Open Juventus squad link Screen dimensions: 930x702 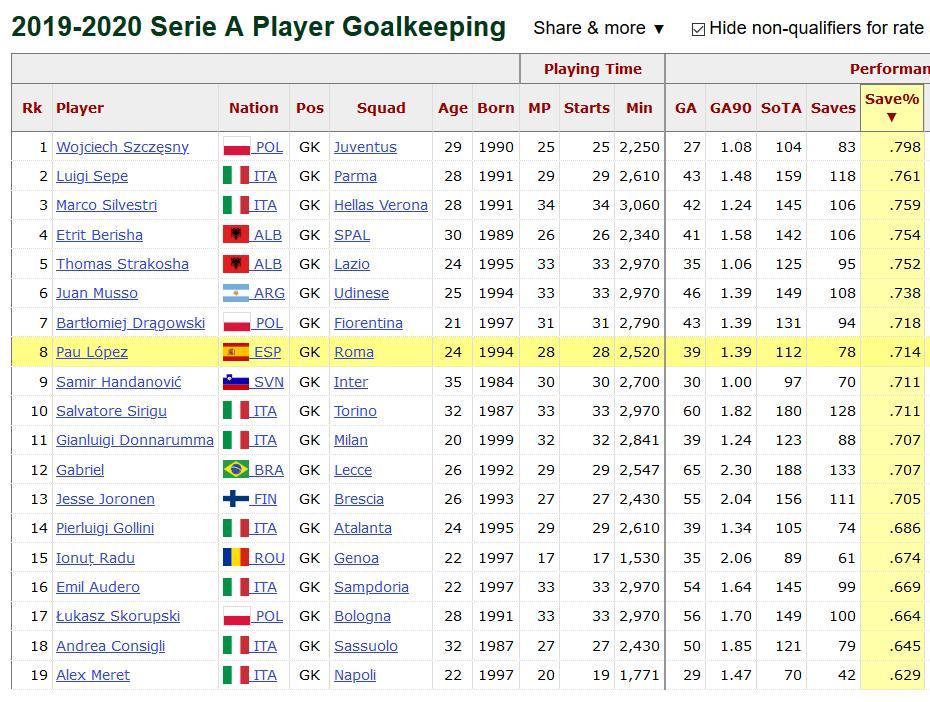click(365, 147)
